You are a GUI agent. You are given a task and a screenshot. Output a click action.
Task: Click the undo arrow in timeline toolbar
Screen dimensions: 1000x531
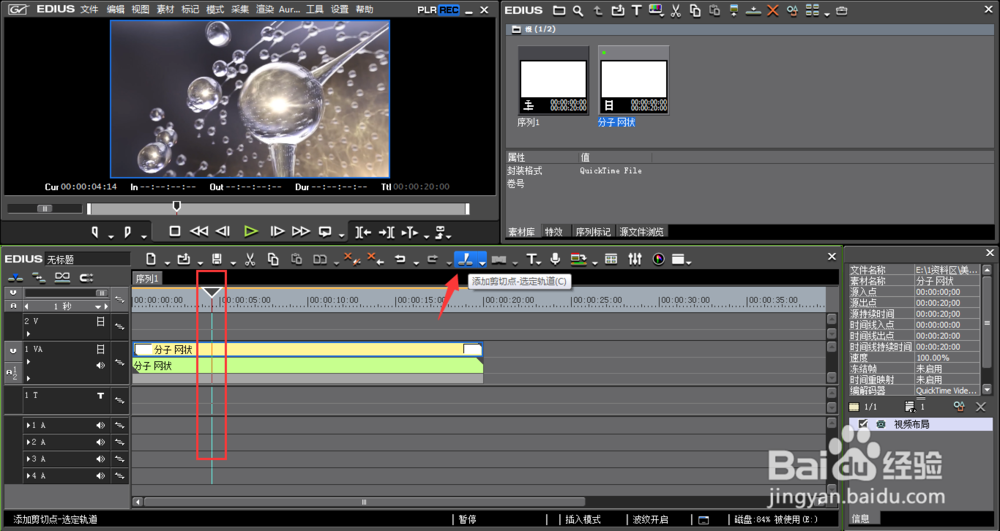400,259
